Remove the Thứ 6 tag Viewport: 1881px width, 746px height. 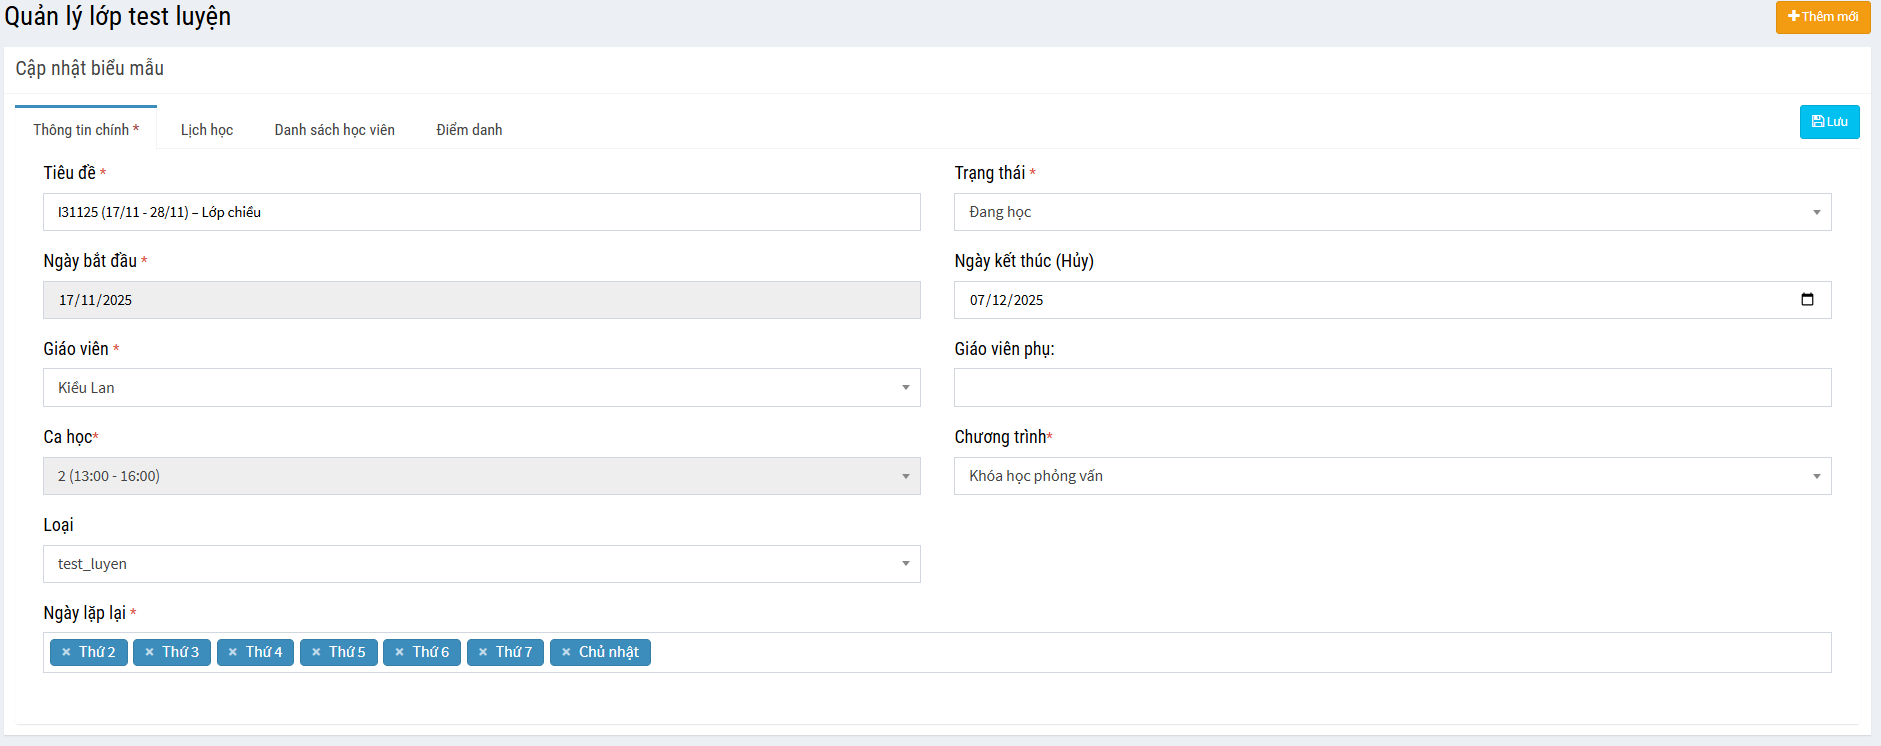coord(399,652)
